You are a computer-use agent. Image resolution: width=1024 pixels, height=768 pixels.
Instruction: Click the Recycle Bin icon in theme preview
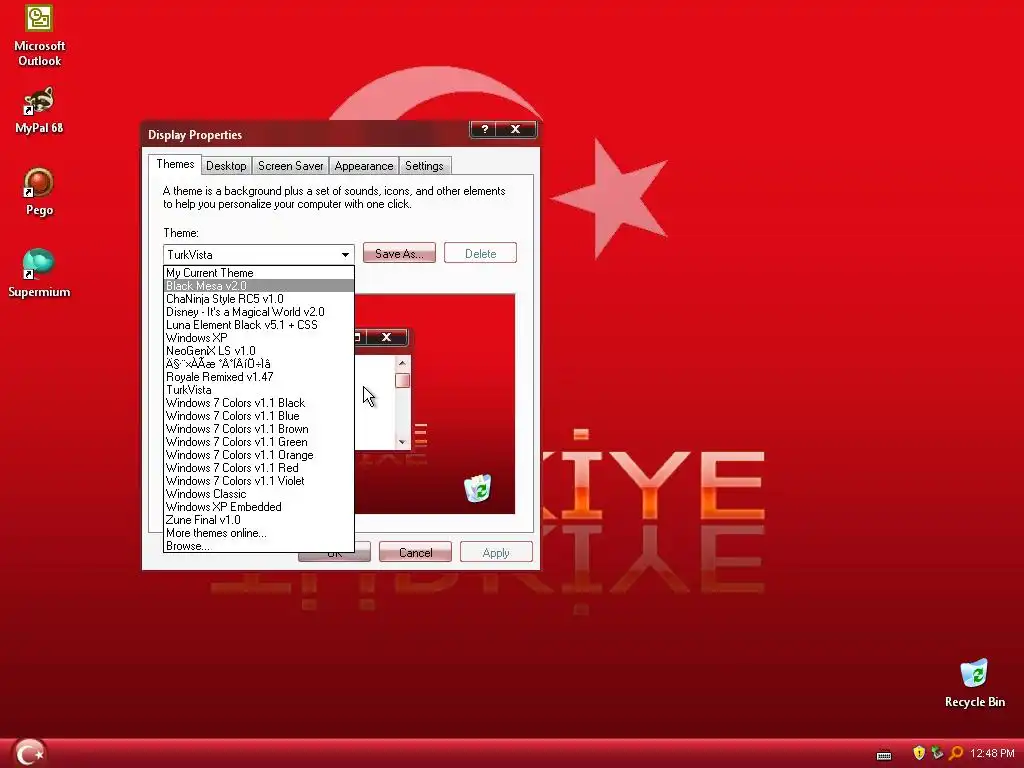[x=478, y=488]
